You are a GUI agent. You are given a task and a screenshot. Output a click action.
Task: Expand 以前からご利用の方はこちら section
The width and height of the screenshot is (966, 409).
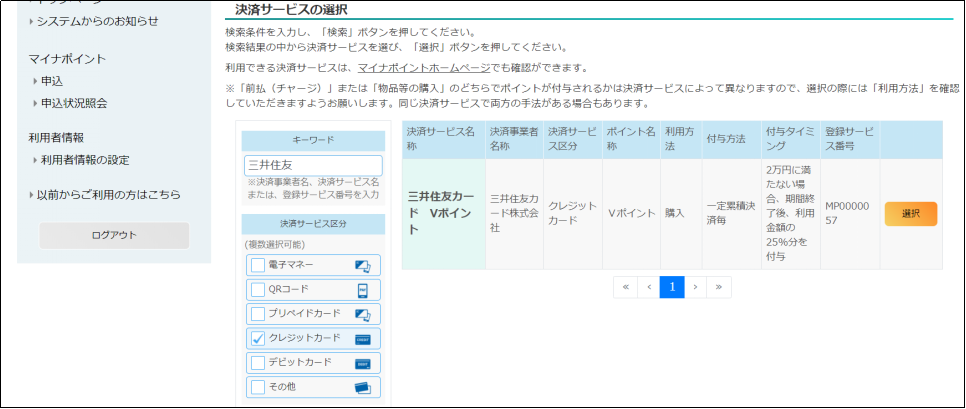click(107, 194)
